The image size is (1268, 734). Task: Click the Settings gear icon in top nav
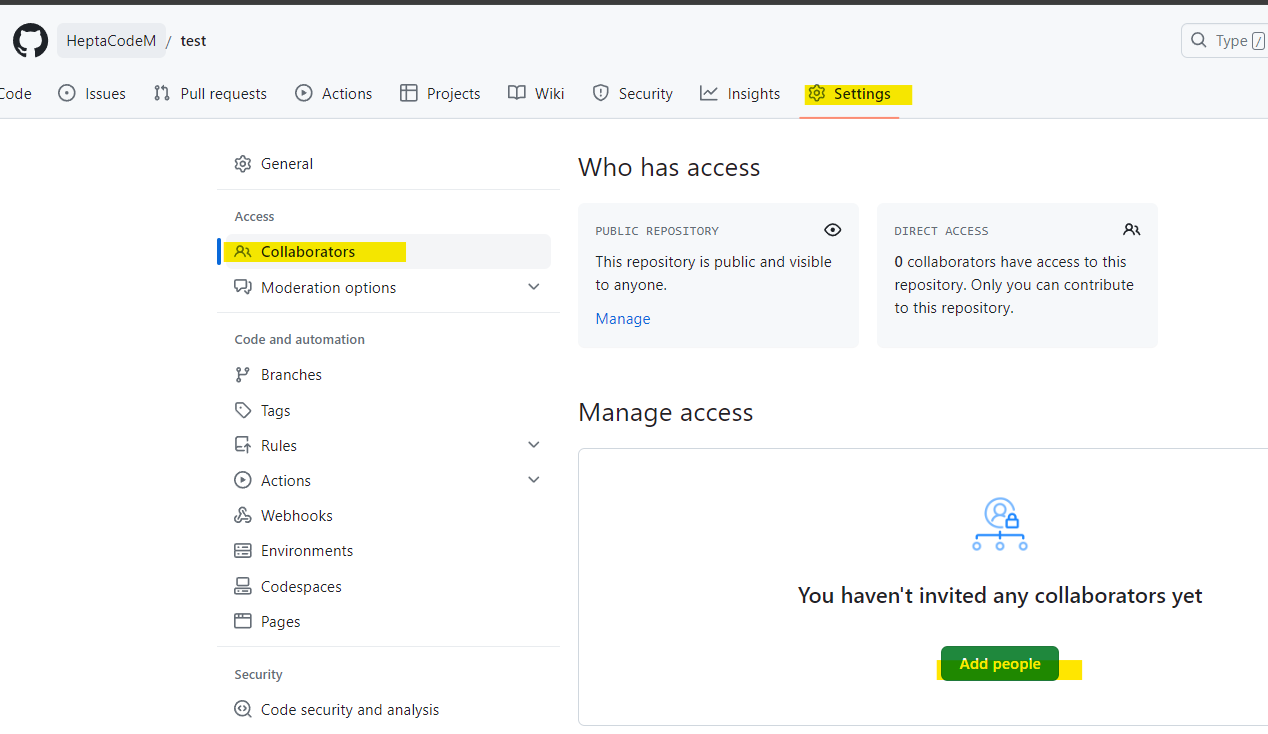tap(817, 93)
